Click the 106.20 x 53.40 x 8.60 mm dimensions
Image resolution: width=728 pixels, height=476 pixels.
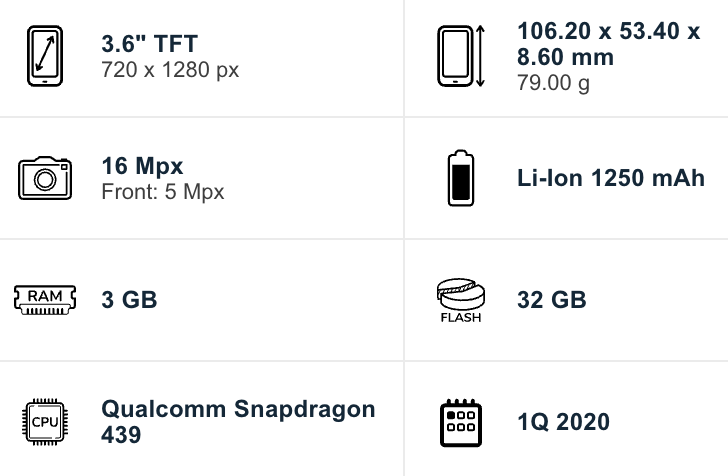(x=608, y=44)
